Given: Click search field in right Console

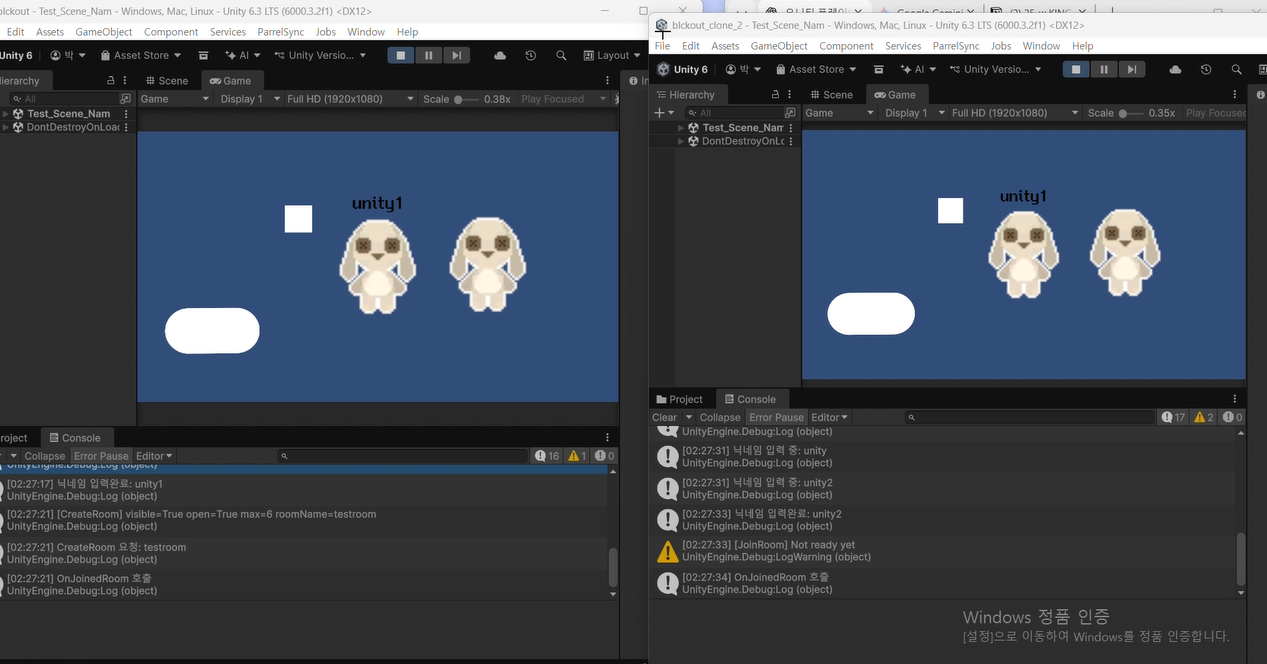Looking at the screenshot, I should 1029,418.
